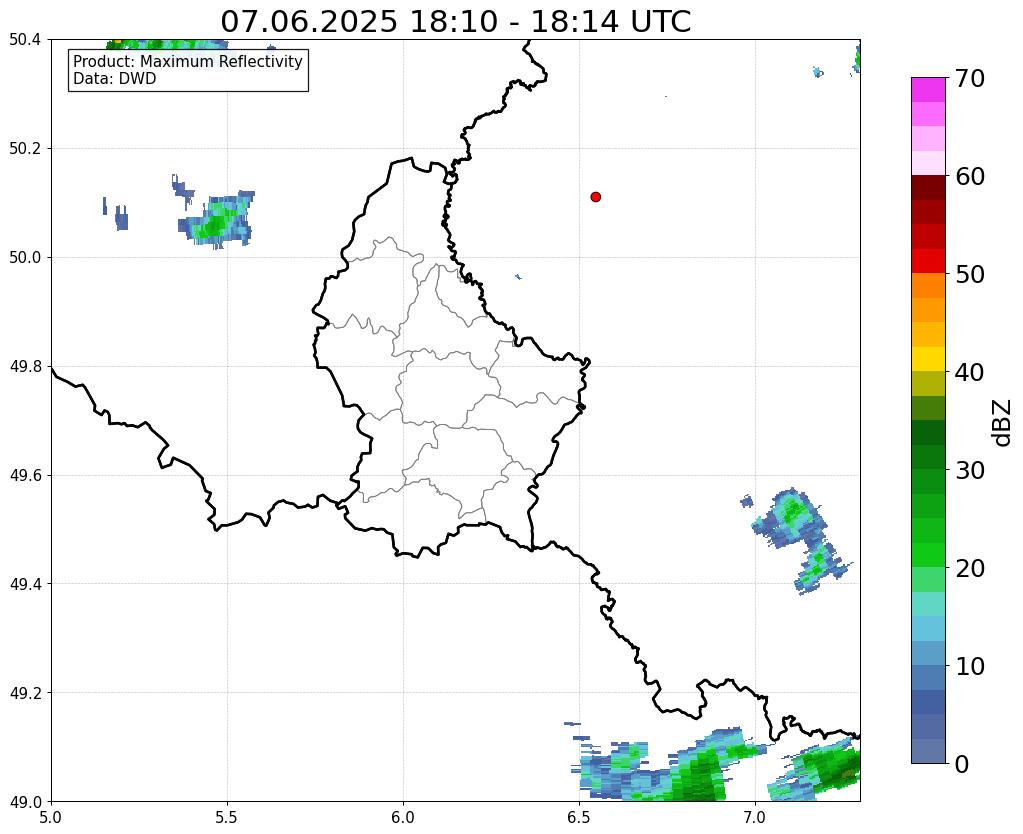Click the red station marker dot
1023x834 pixels.
coord(595,197)
